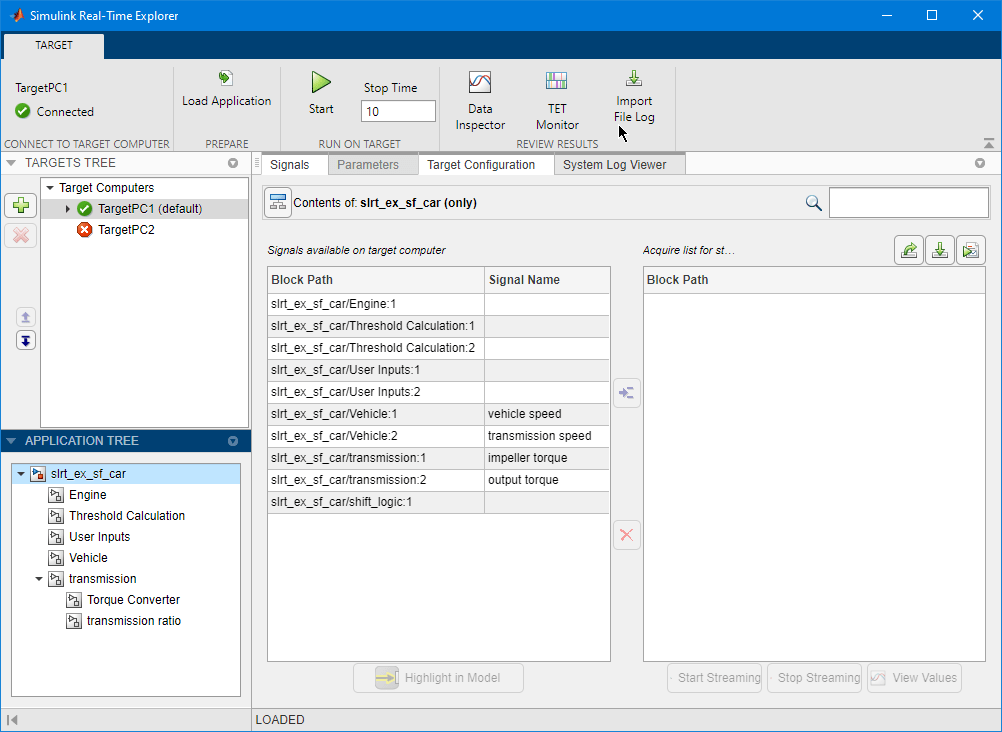Click the search magnifier icon
1002x732 pixels.
pyautogui.click(x=814, y=203)
